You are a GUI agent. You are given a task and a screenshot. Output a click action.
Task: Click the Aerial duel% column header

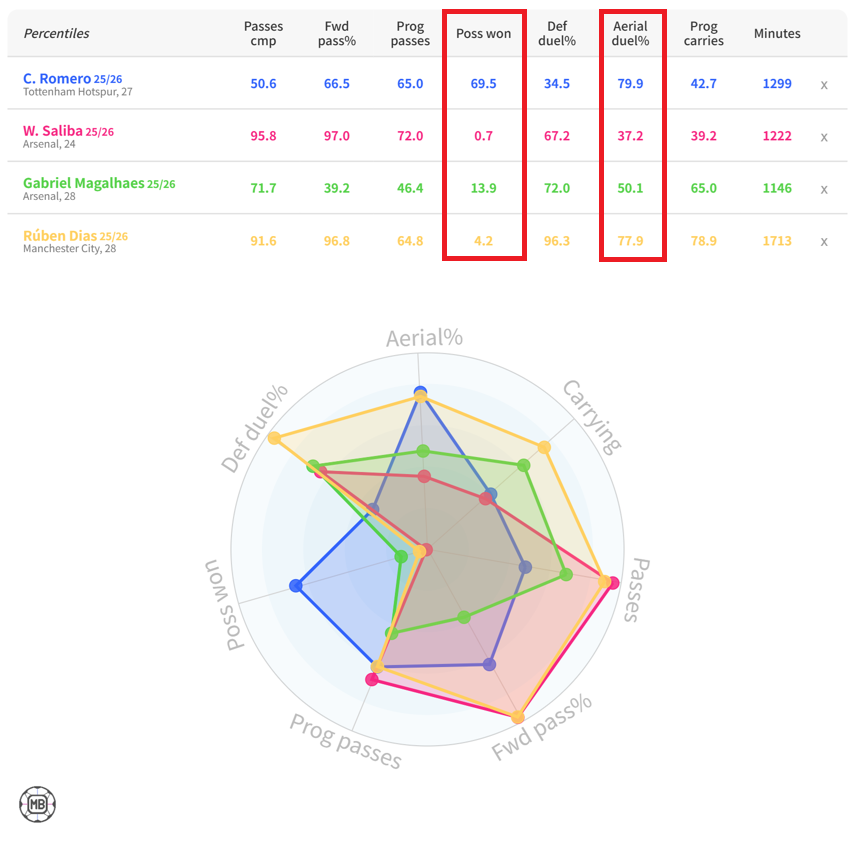630,33
